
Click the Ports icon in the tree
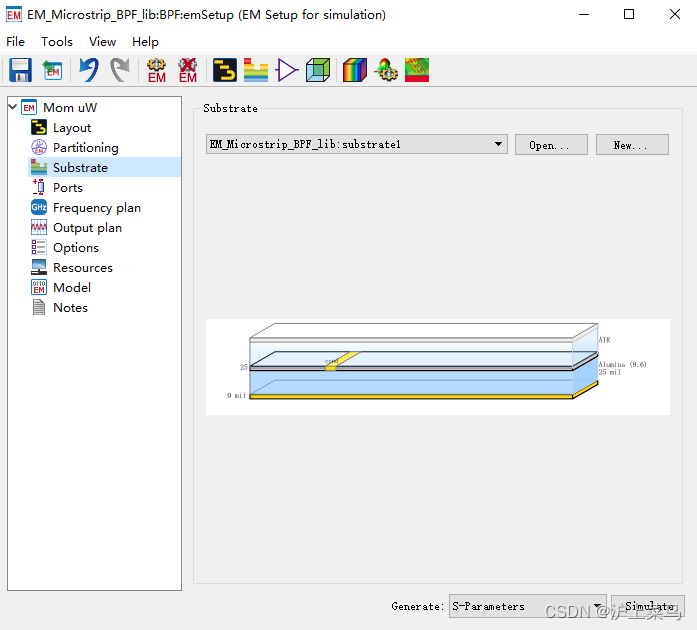(39, 187)
